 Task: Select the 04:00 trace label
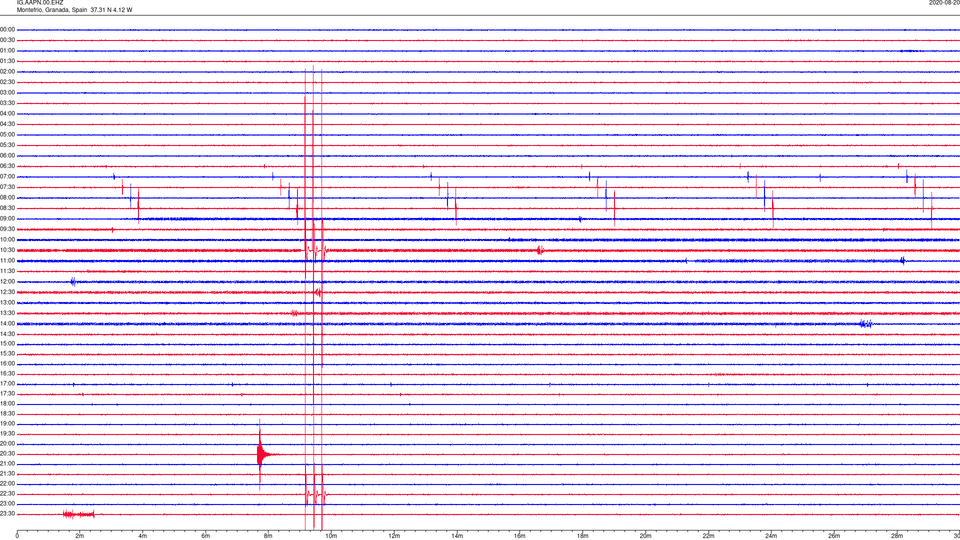tap(7, 114)
